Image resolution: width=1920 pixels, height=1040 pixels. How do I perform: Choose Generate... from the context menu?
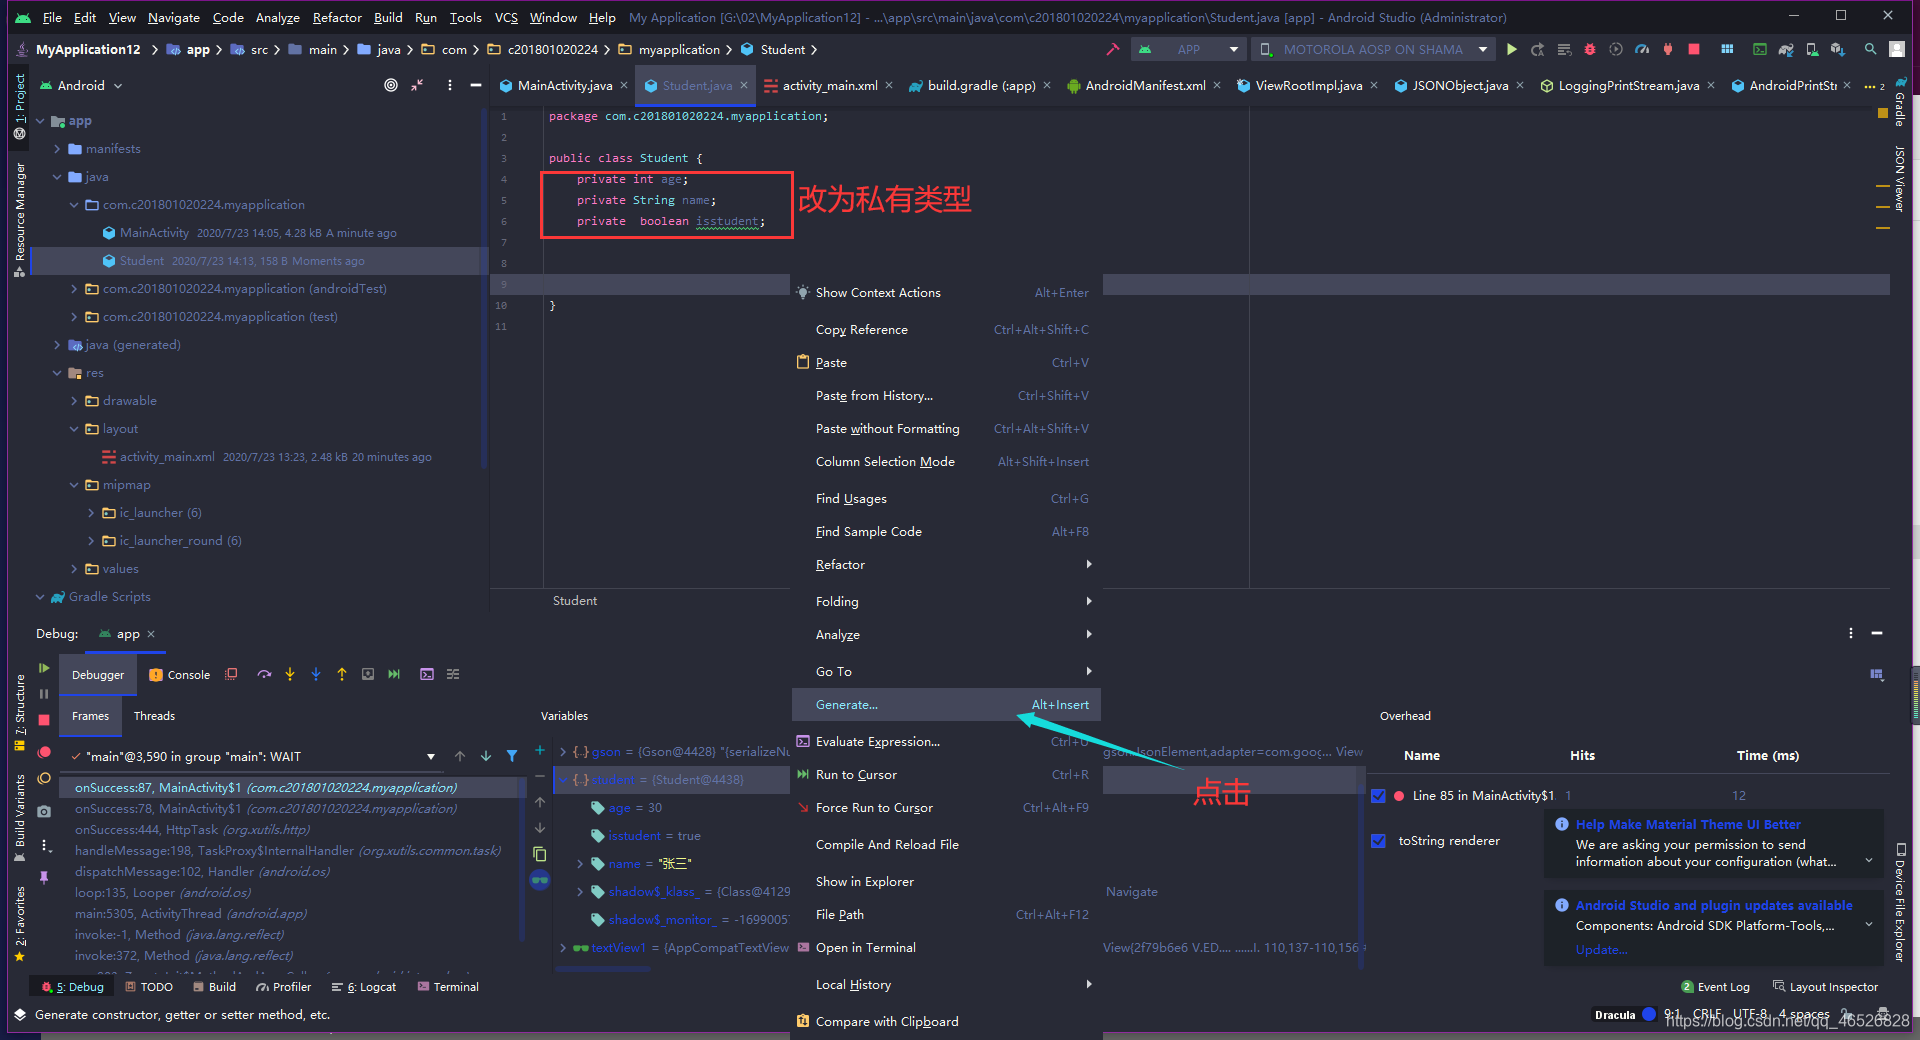[946, 705]
